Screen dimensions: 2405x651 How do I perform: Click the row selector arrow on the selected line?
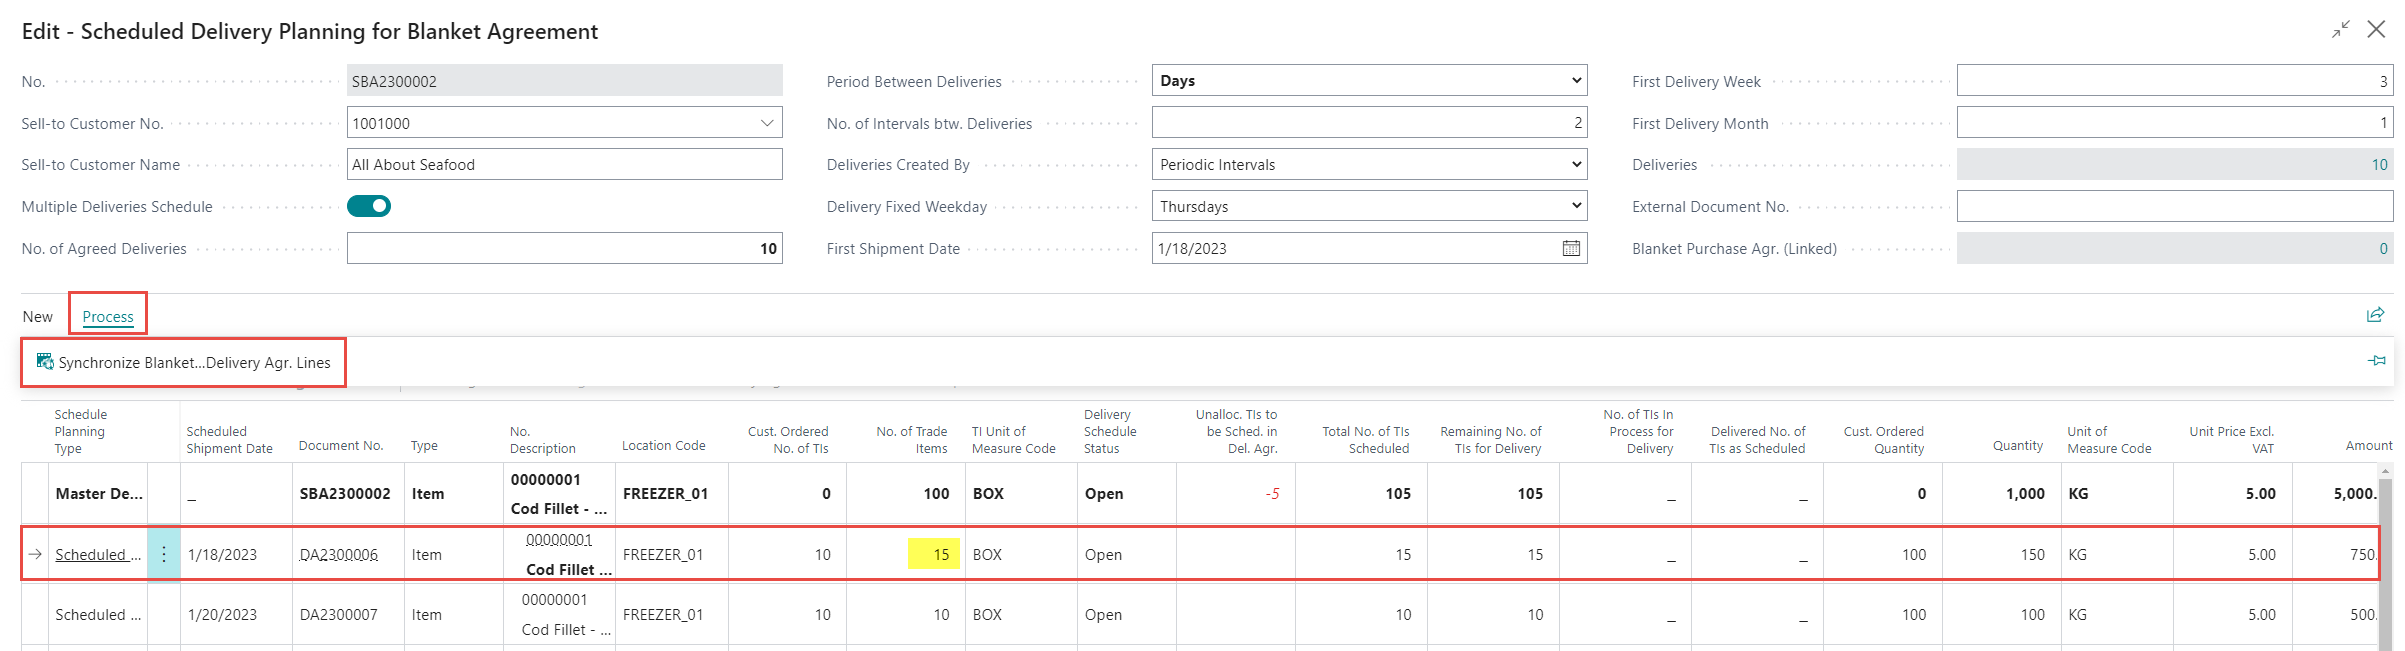coord(35,554)
